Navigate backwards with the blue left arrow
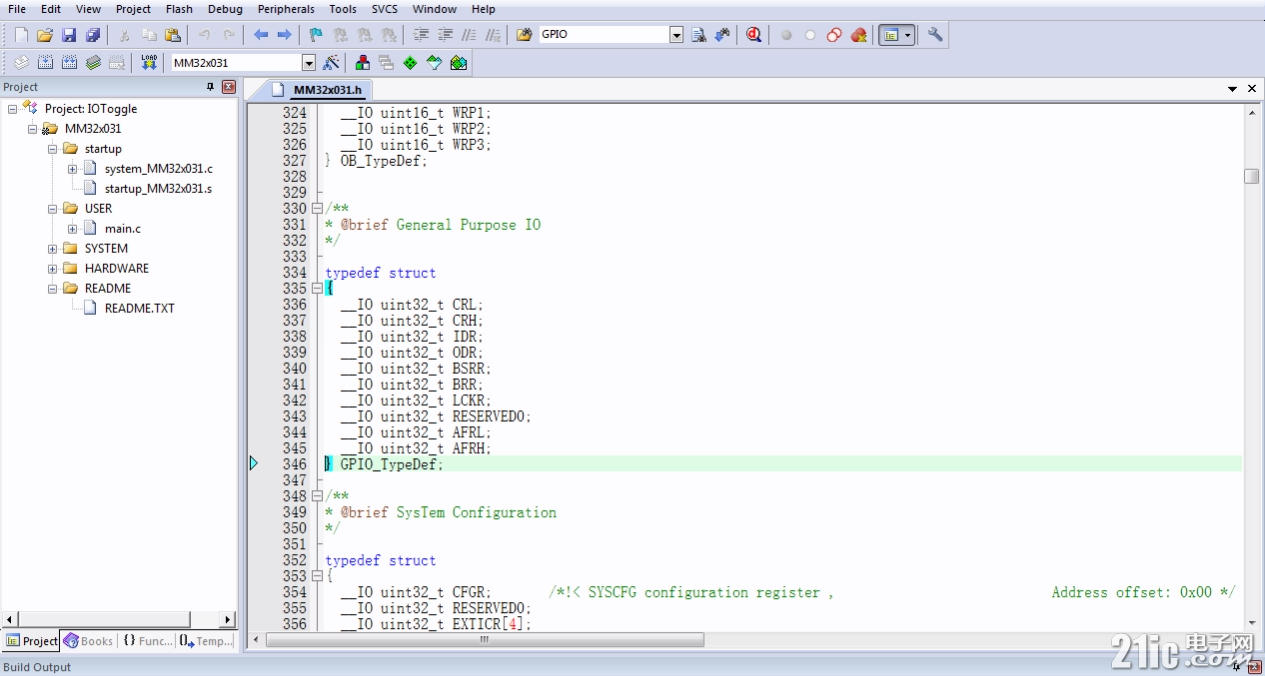 point(261,35)
